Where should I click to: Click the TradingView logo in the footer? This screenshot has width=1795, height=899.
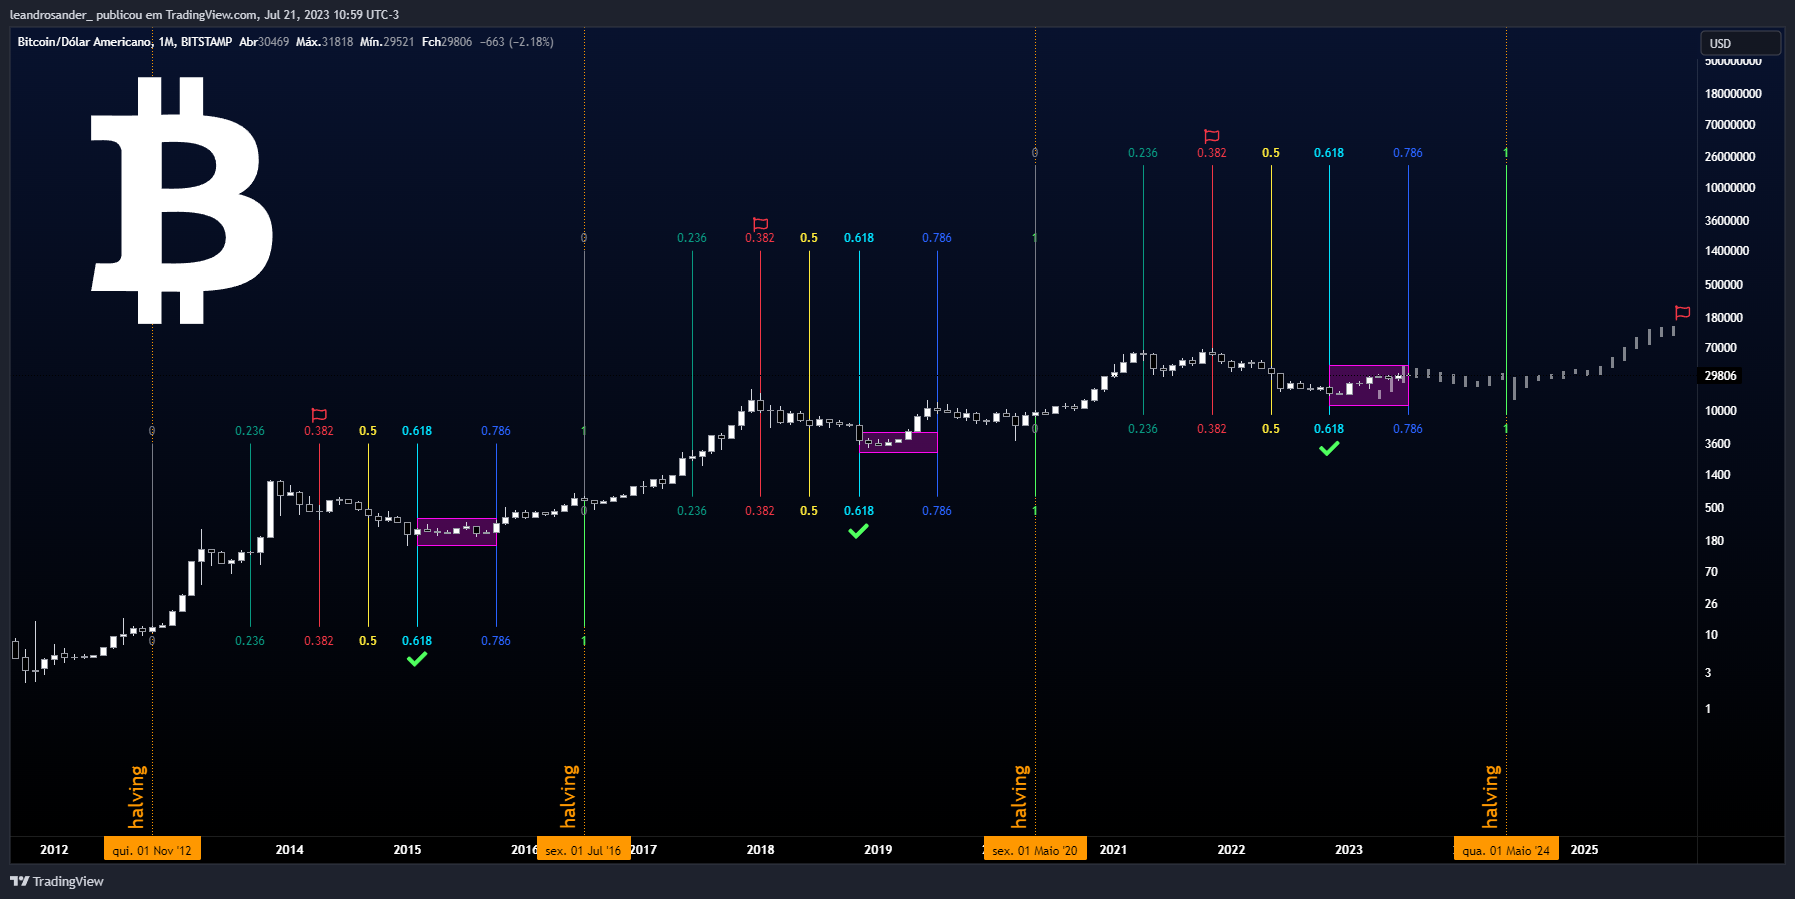57,881
